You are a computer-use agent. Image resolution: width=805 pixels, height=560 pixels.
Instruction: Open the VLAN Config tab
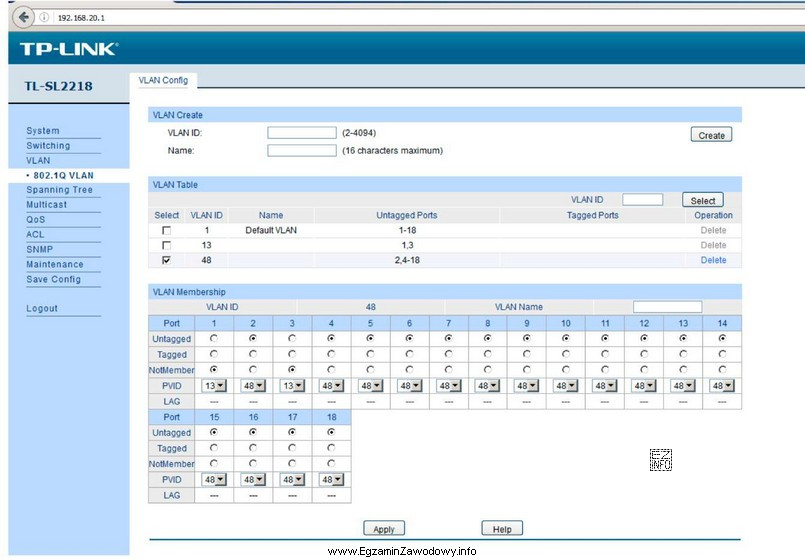[x=163, y=80]
